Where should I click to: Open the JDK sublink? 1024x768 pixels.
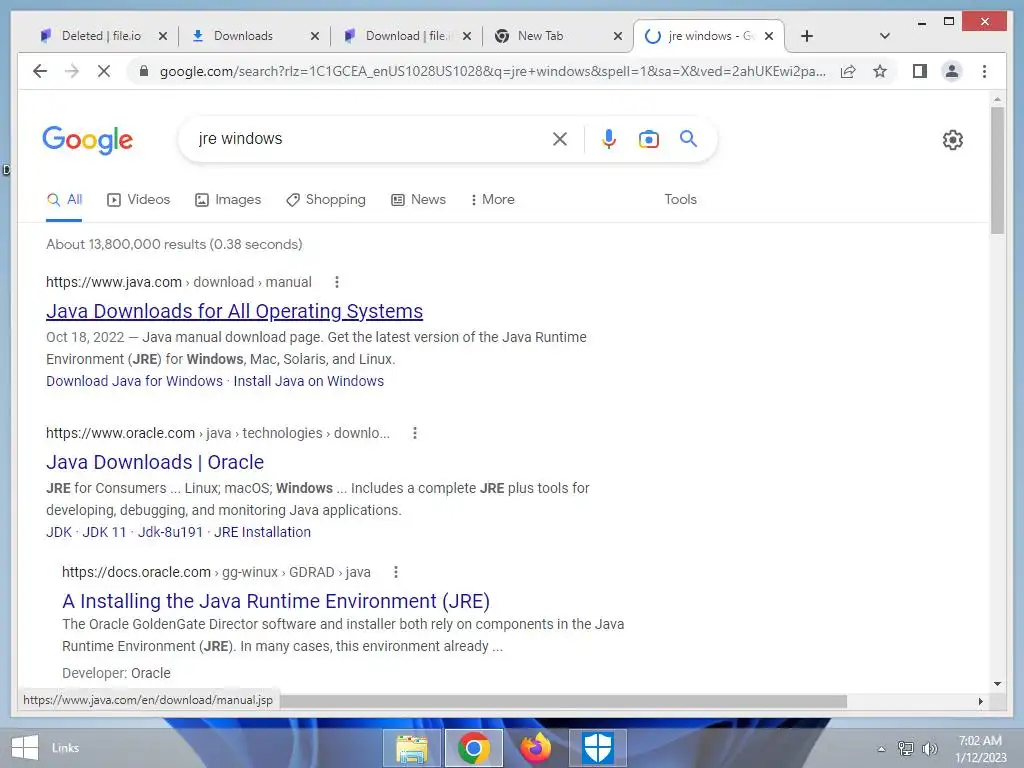[x=59, y=532]
